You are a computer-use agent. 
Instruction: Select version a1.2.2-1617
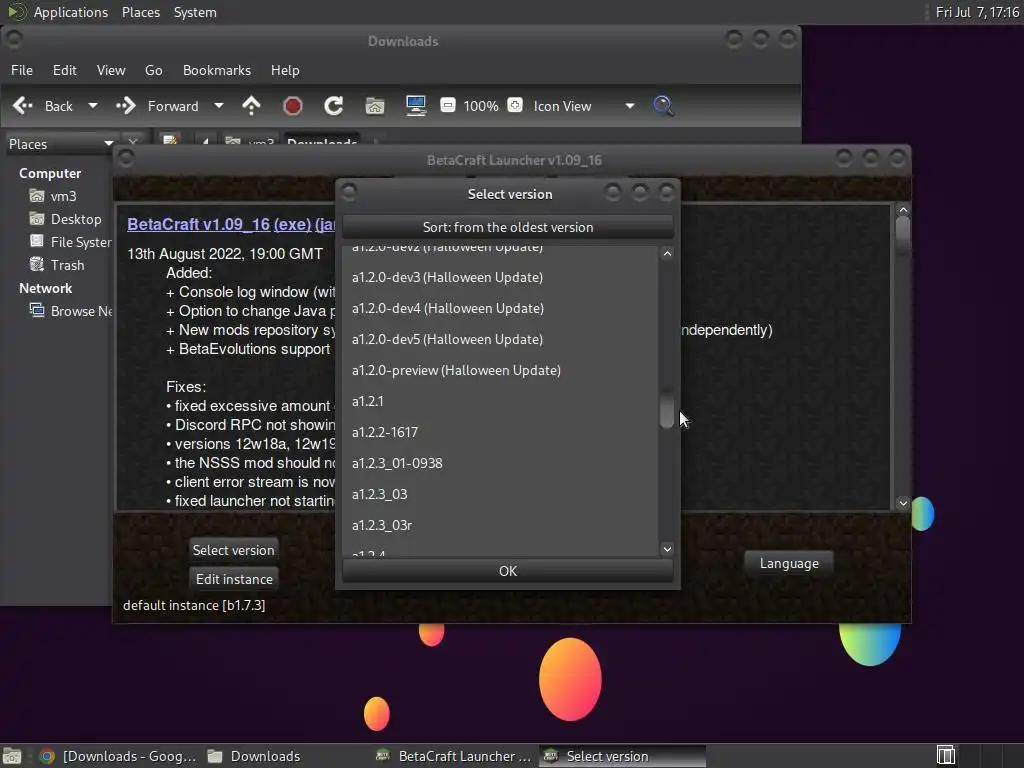[x=500, y=432]
